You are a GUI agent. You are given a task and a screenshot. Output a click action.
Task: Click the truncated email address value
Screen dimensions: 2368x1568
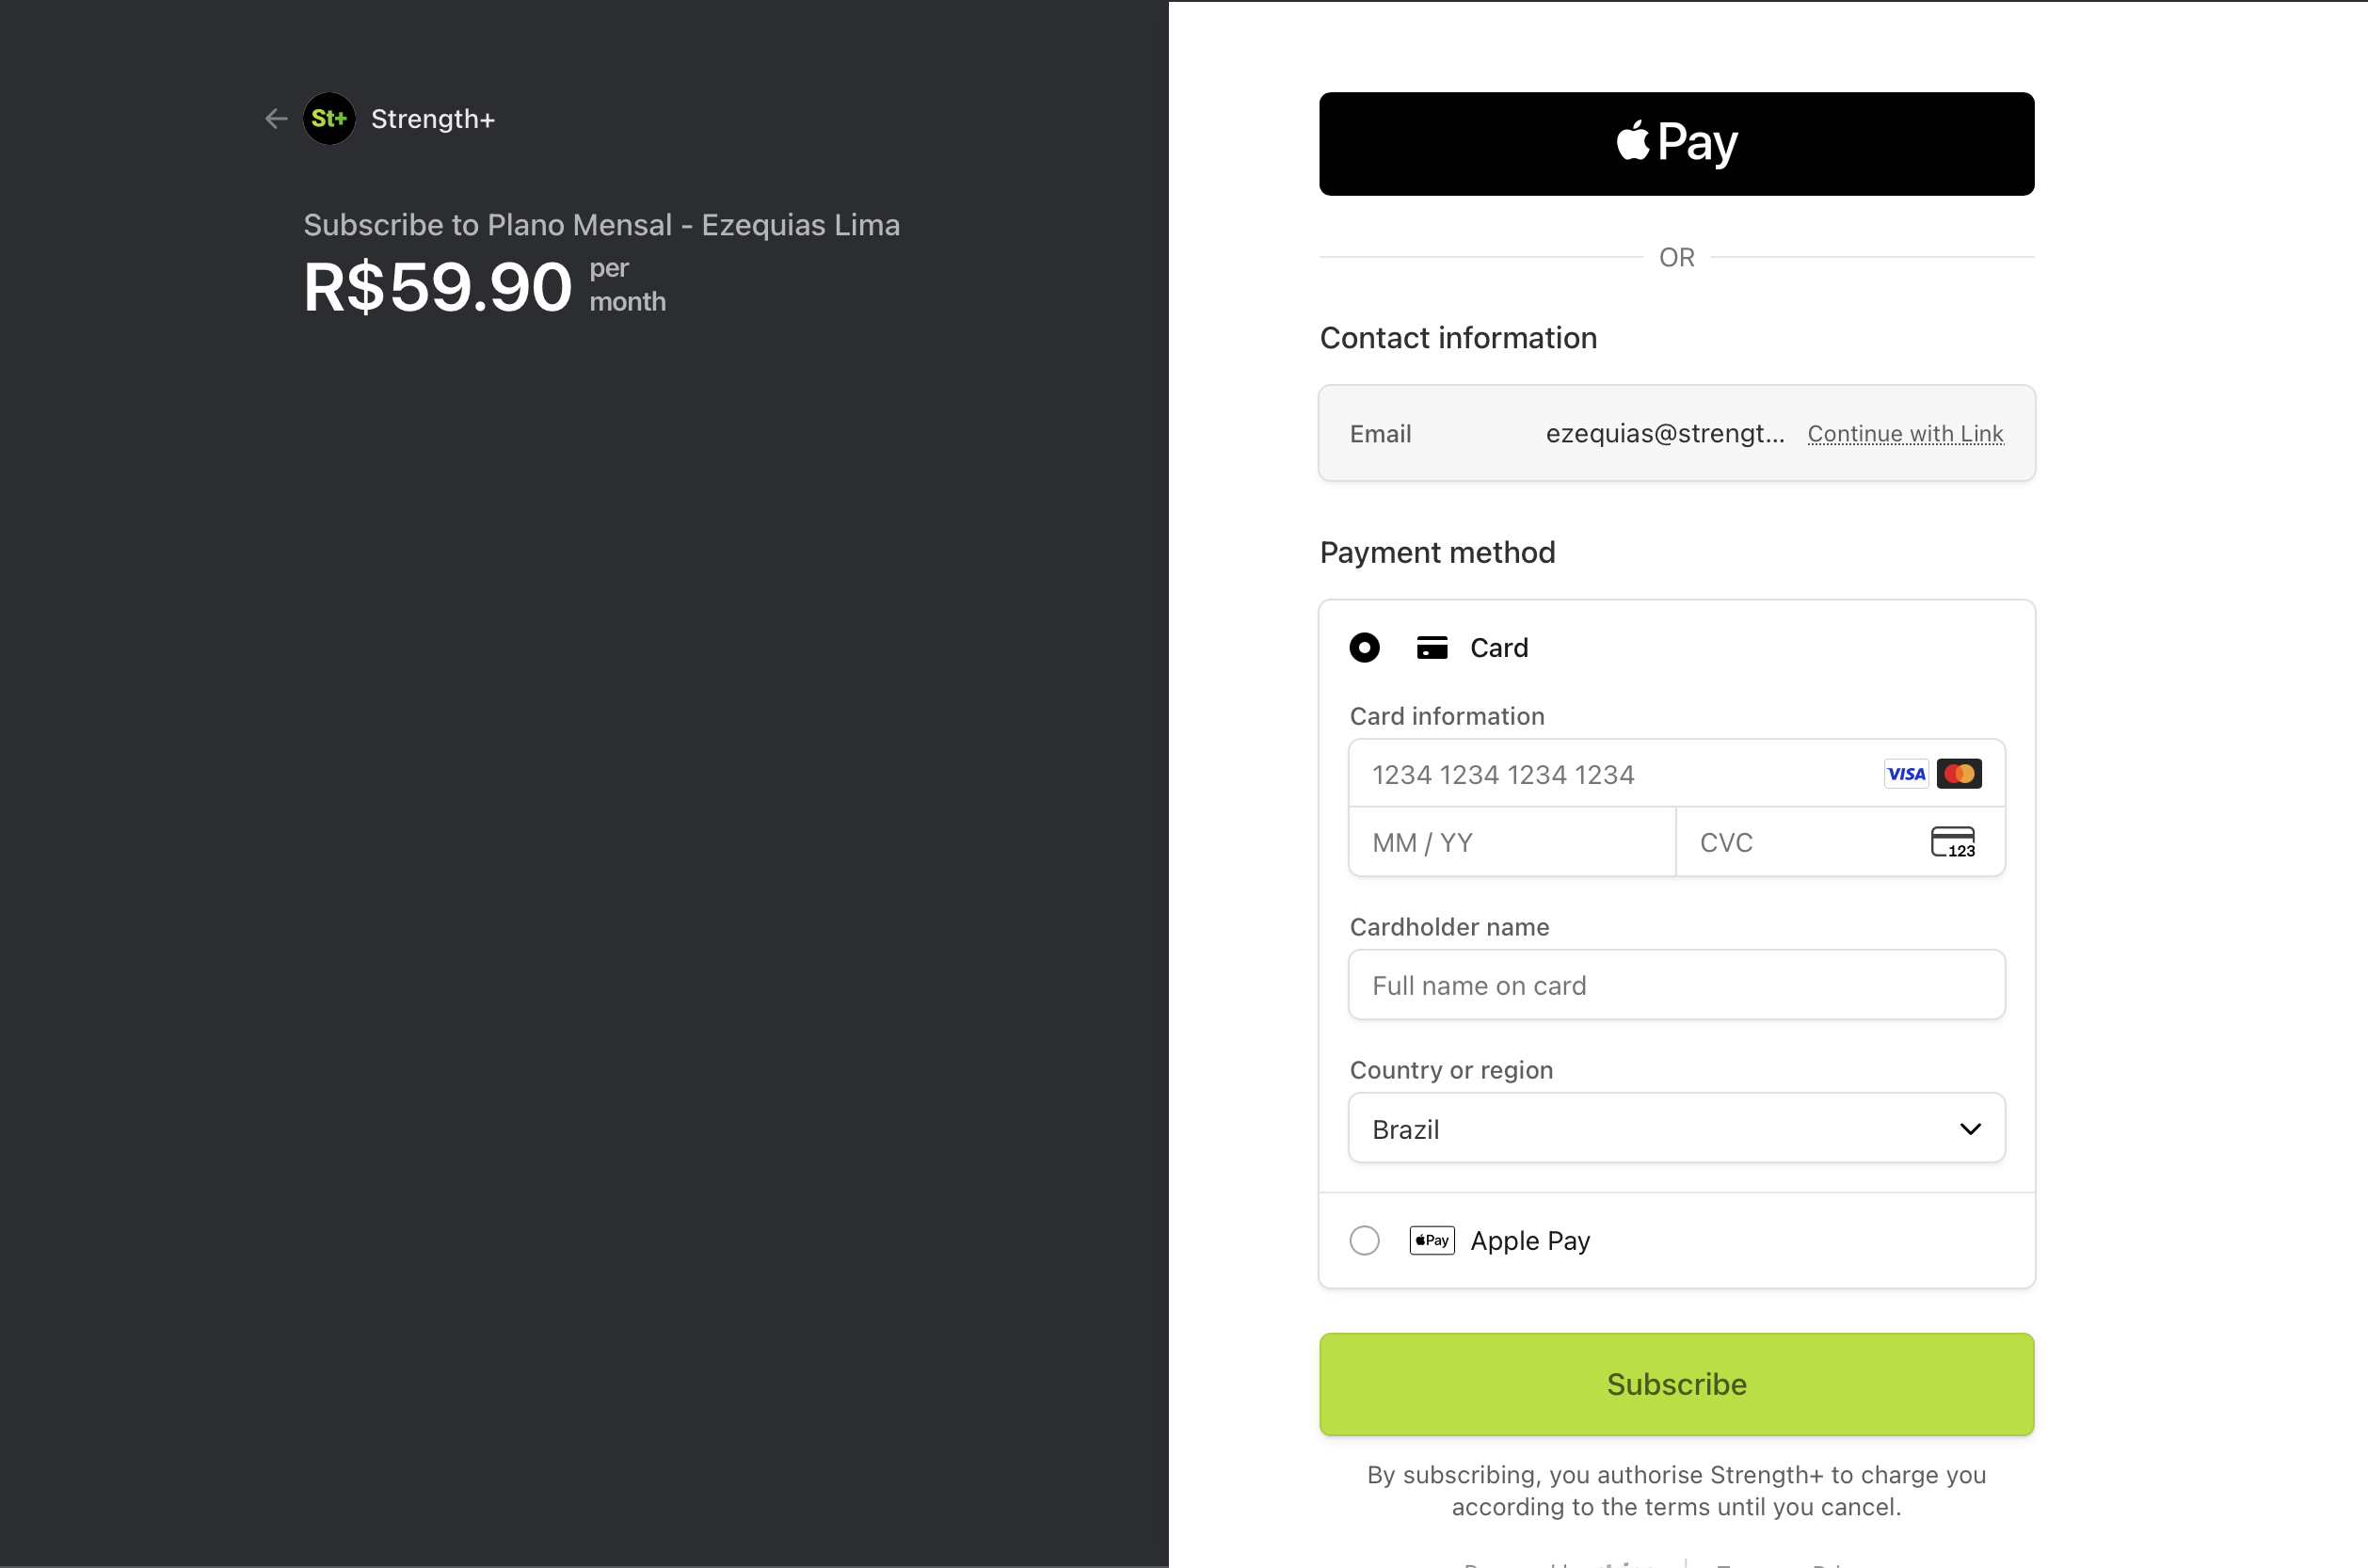[x=1663, y=433]
